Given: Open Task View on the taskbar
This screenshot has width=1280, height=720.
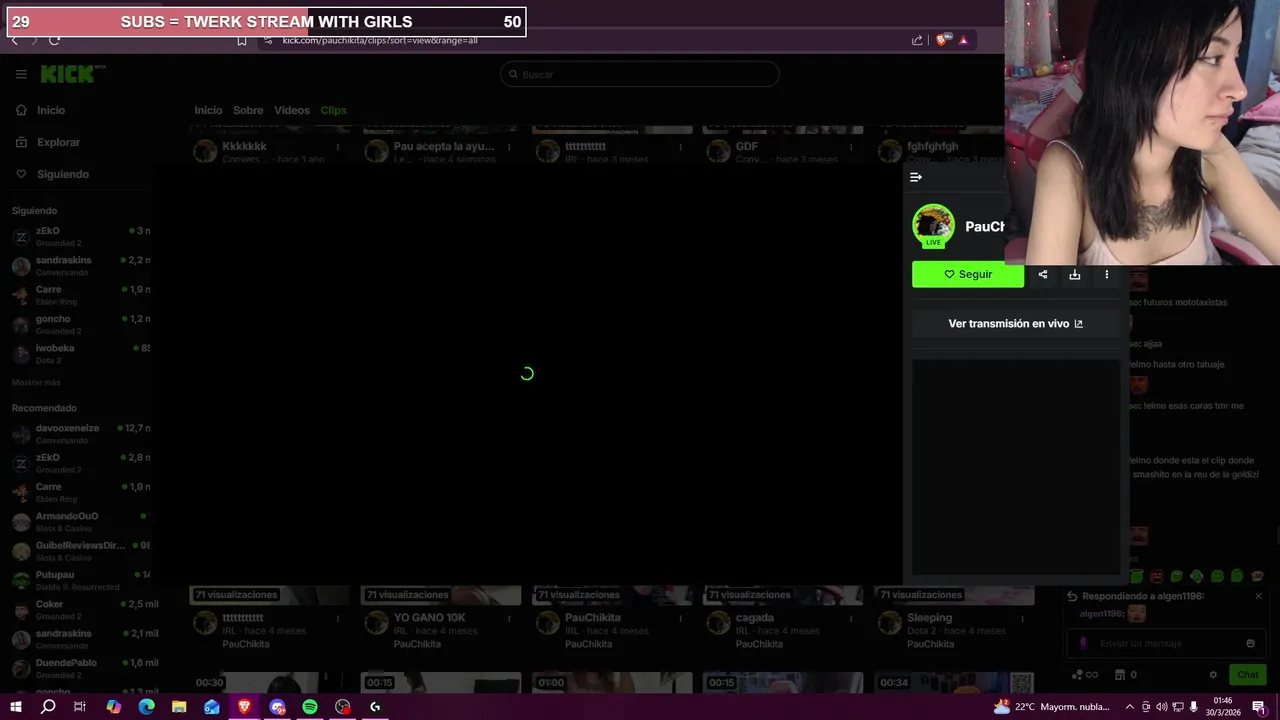Looking at the screenshot, I should (x=80, y=707).
